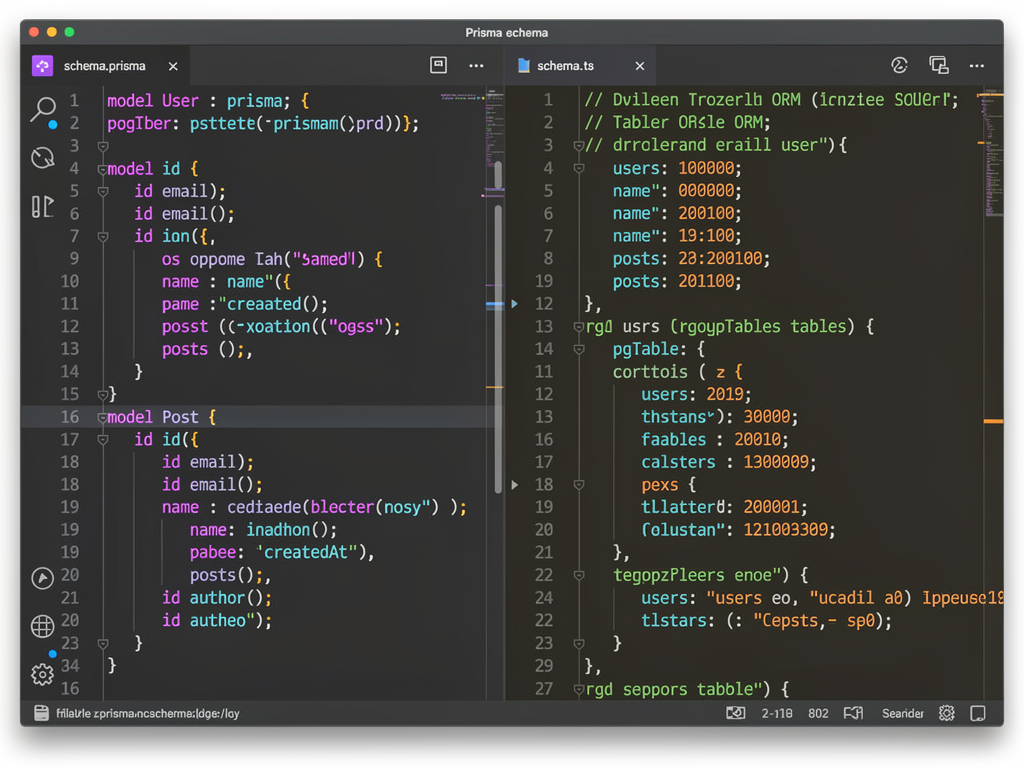Click the gutter arrow marker beside right-pane '},' line 12
The image size is (1024, 768).
(515, 304)
